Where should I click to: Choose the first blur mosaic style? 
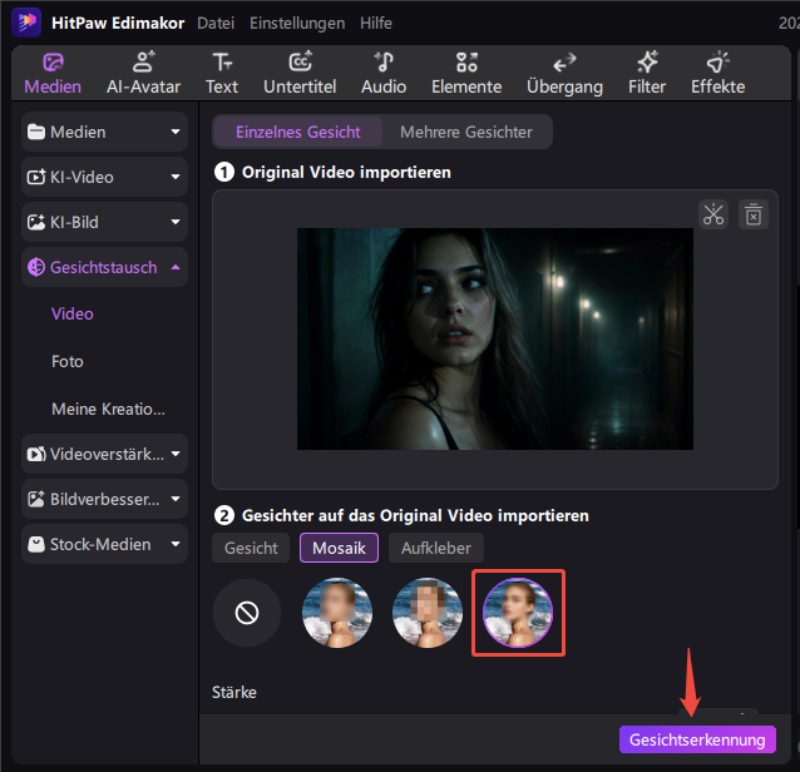337,613
